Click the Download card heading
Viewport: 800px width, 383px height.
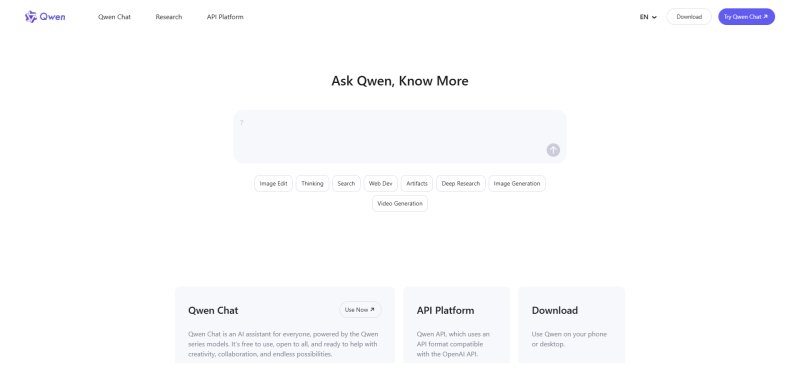(555, 311)
